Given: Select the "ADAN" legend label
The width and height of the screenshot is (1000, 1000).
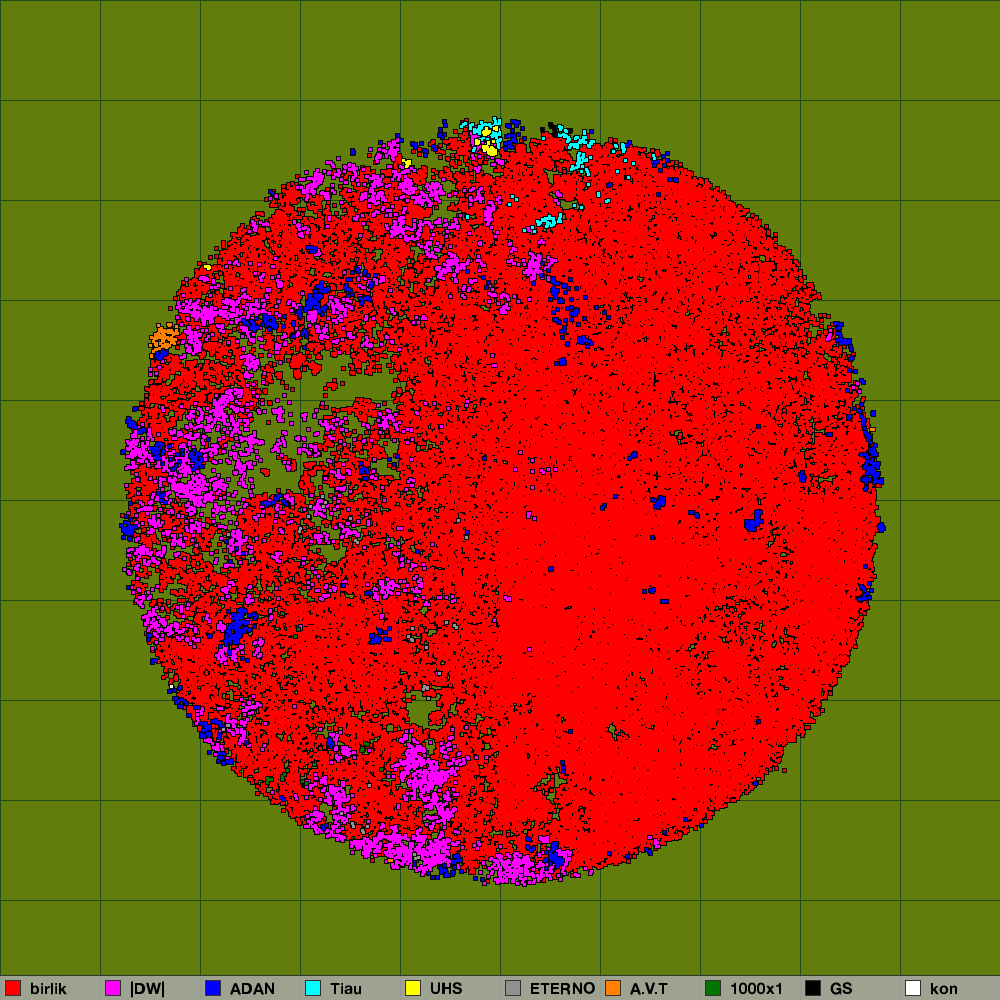Looking at the screenshot, I should pos(252,989).
